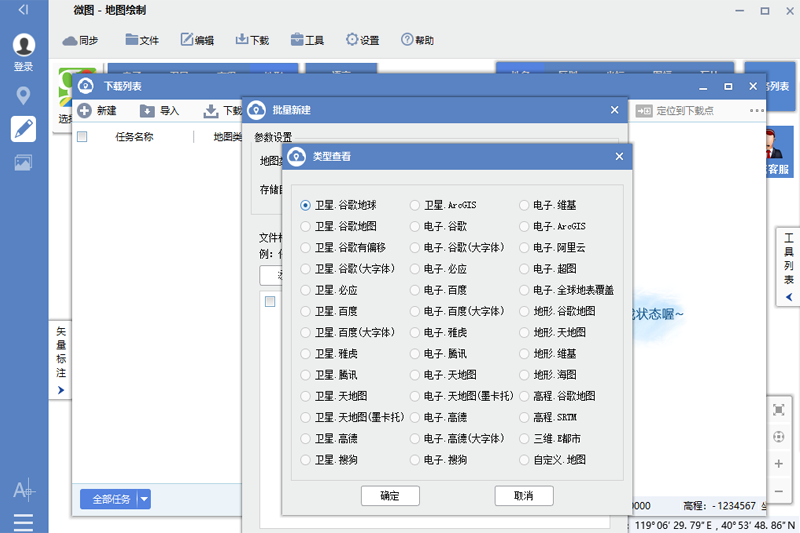
Task: Open the 全部任务 dropdown arrow
Action: (x=144, y=499)
